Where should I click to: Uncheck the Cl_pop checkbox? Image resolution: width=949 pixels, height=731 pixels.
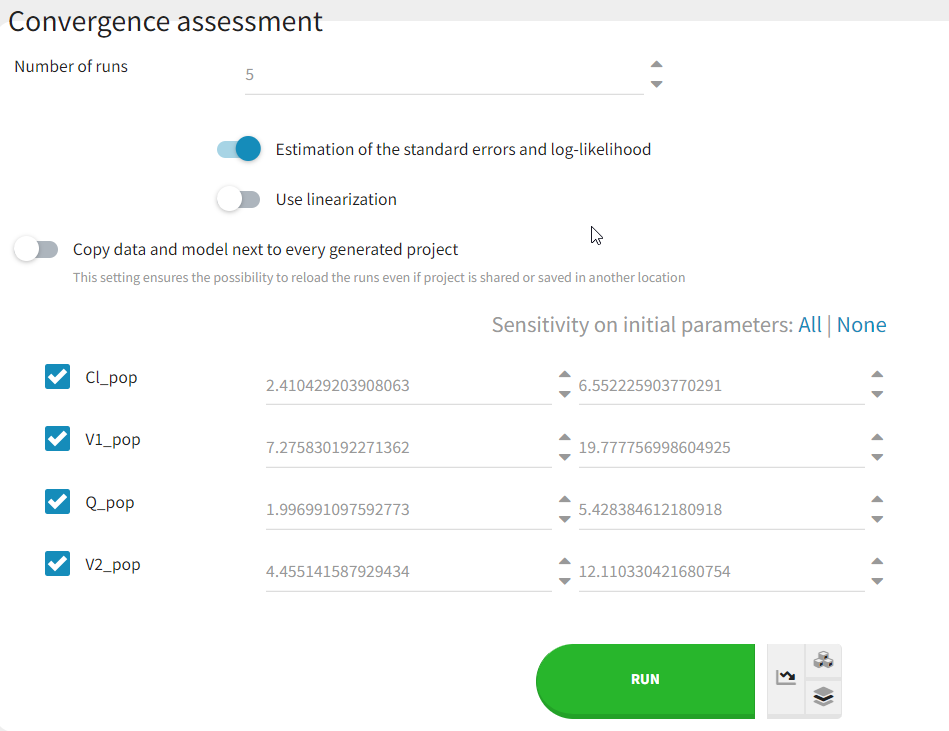(x=58, y=377)
